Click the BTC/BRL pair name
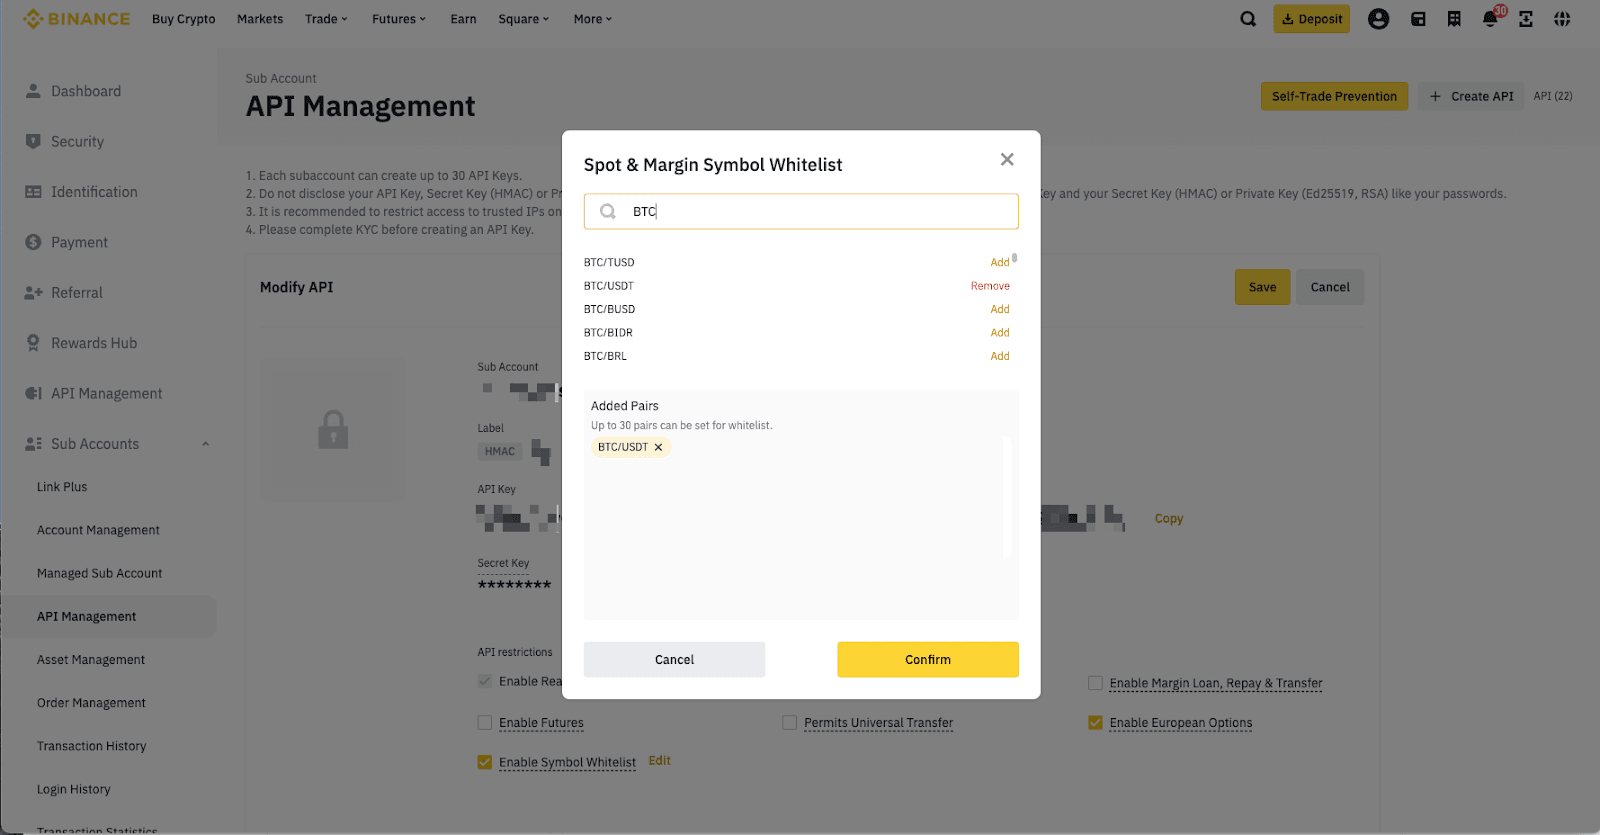This screenshot has width=1600, height=835. tap(605, 356)
